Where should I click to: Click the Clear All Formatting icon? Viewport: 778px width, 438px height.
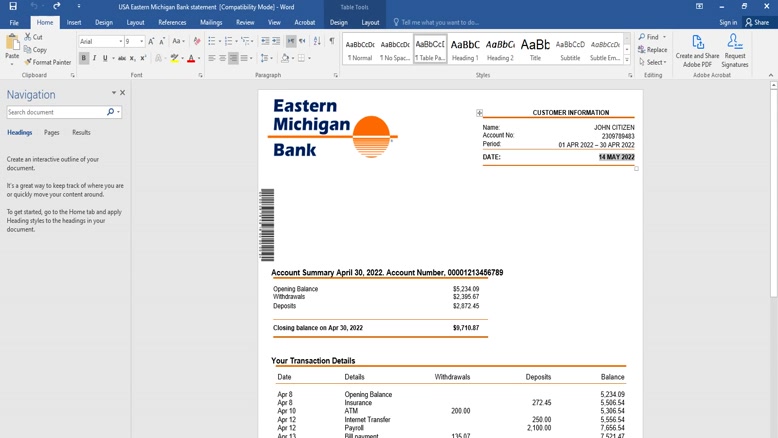click(197, 41)
